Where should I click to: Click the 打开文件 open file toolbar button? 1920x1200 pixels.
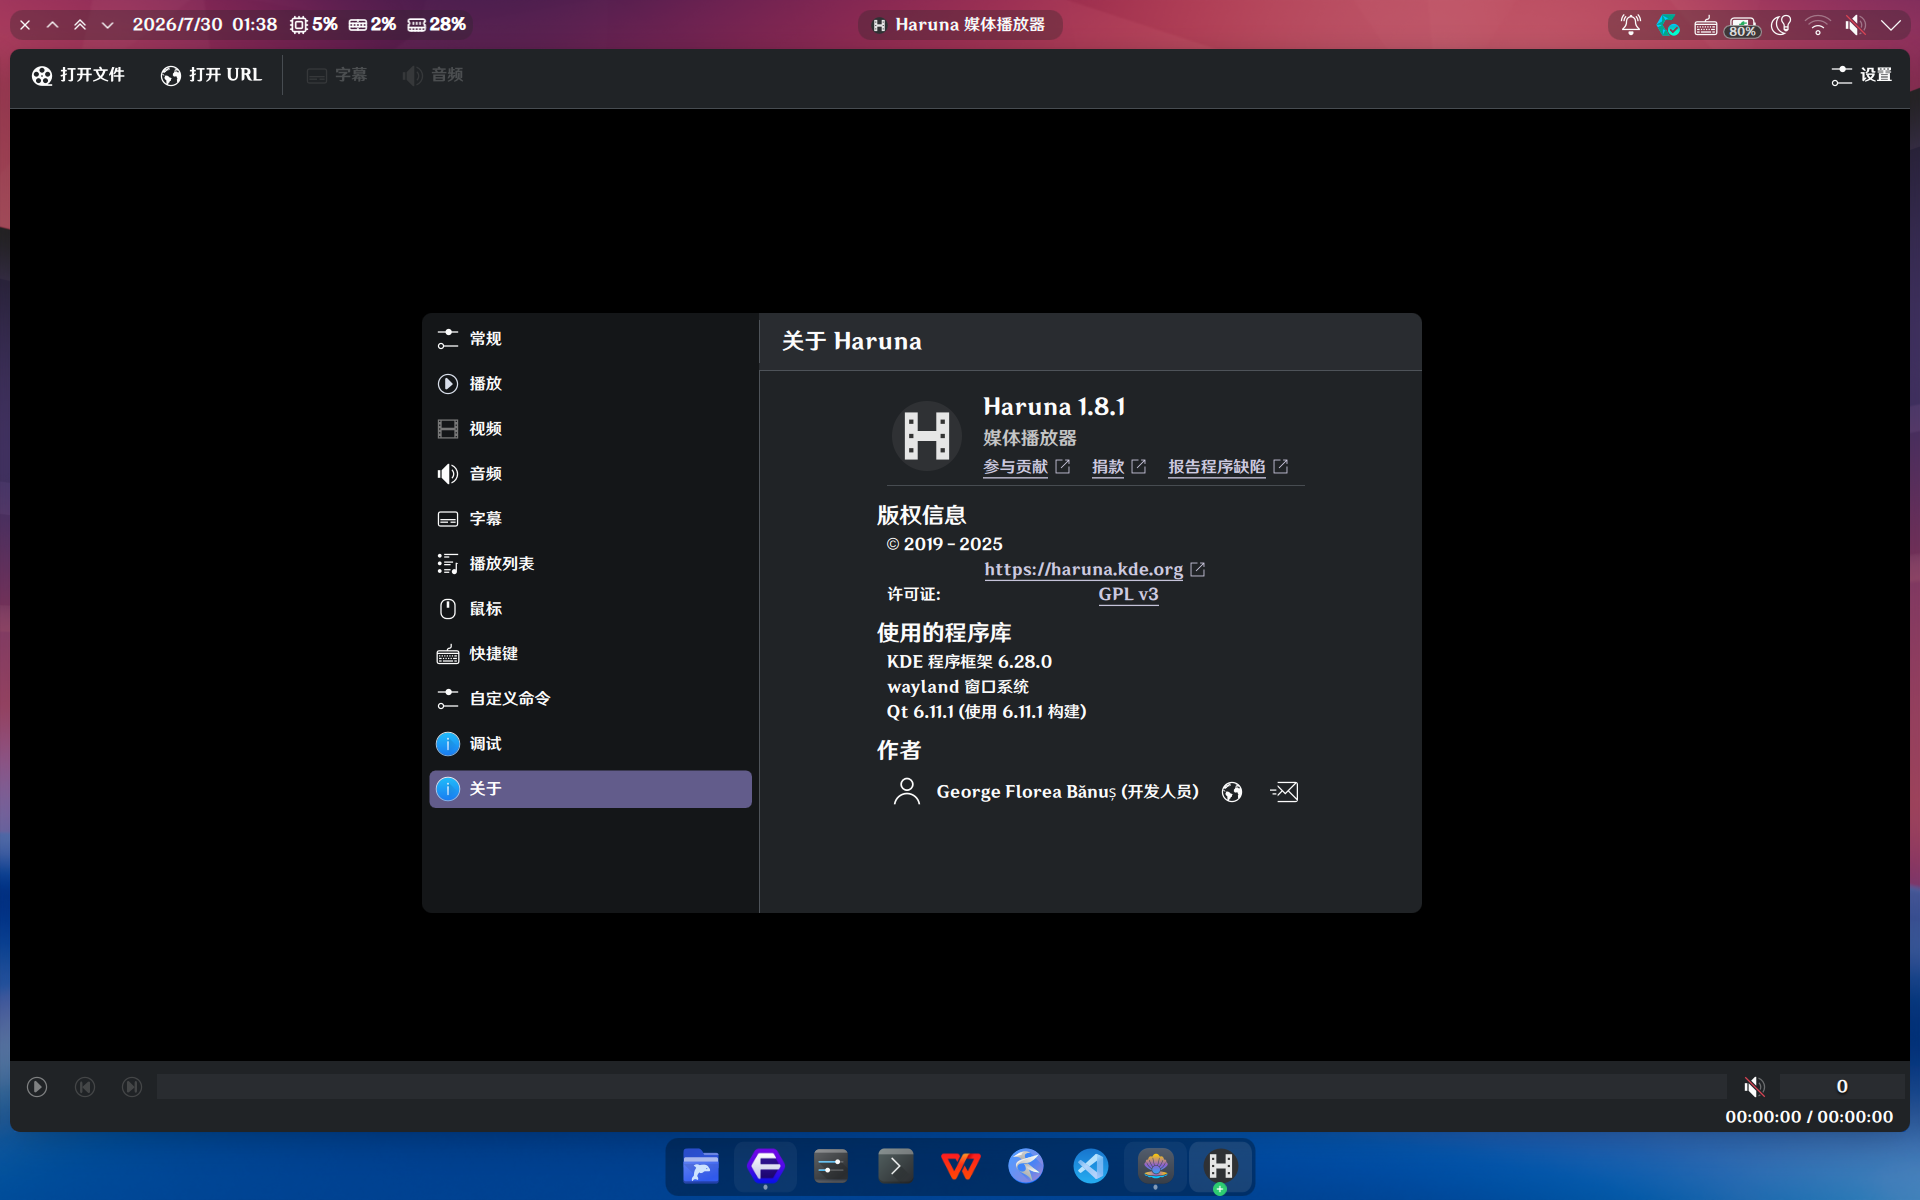pos(78,75)
